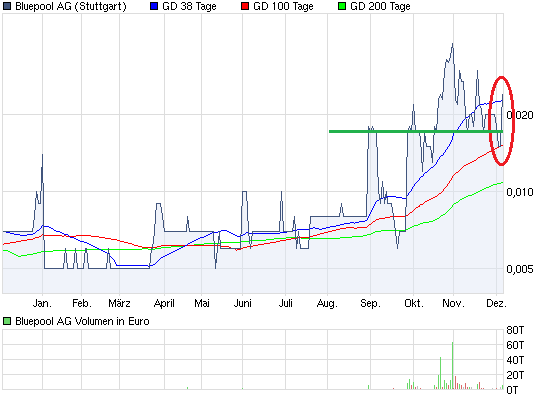545x398 pixels.
Task: Click the 20T volume axis value
Action: pyautogui.click(x=515, y=375)
